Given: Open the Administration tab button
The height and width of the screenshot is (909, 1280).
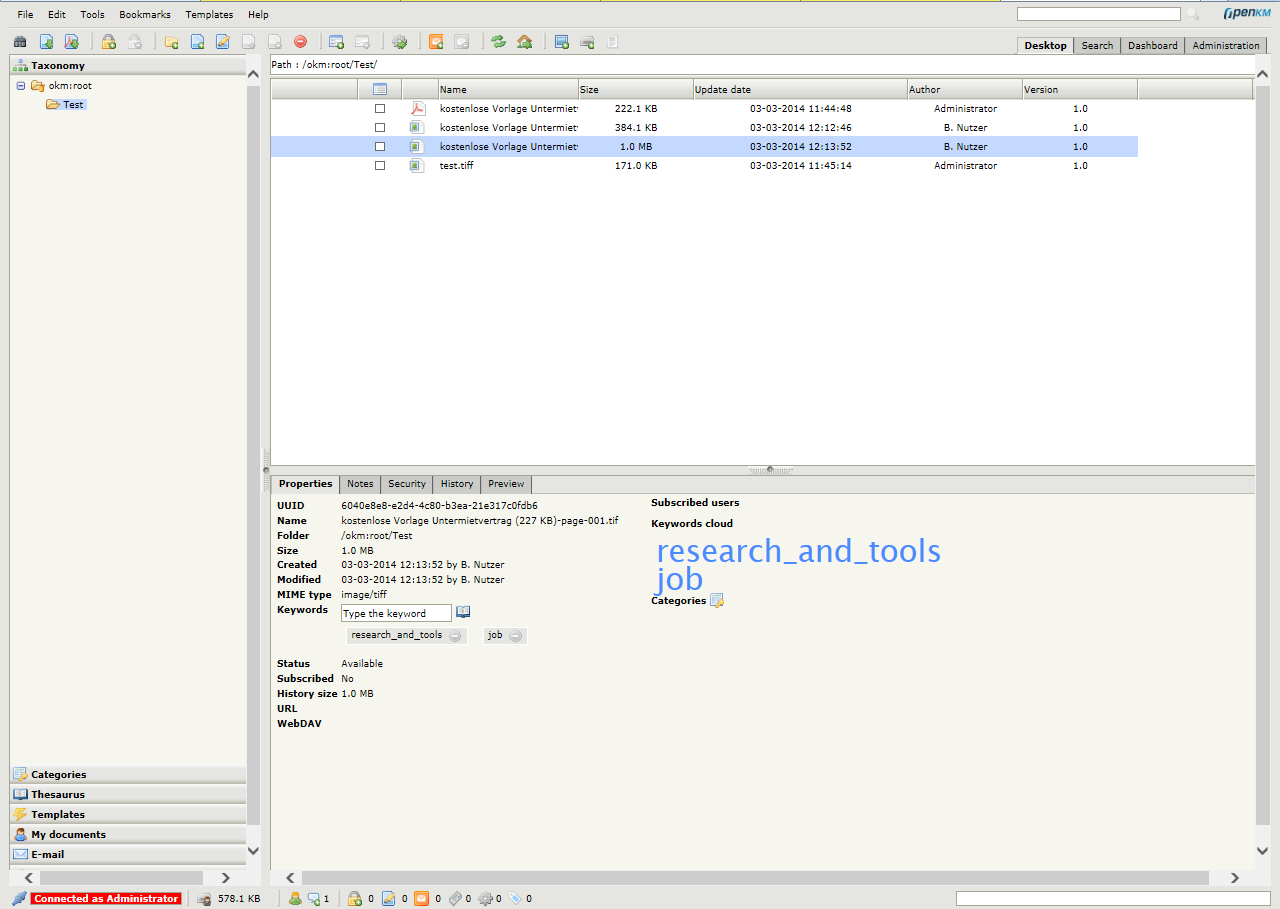Looking at the screenshot, I should [1225, 46].
